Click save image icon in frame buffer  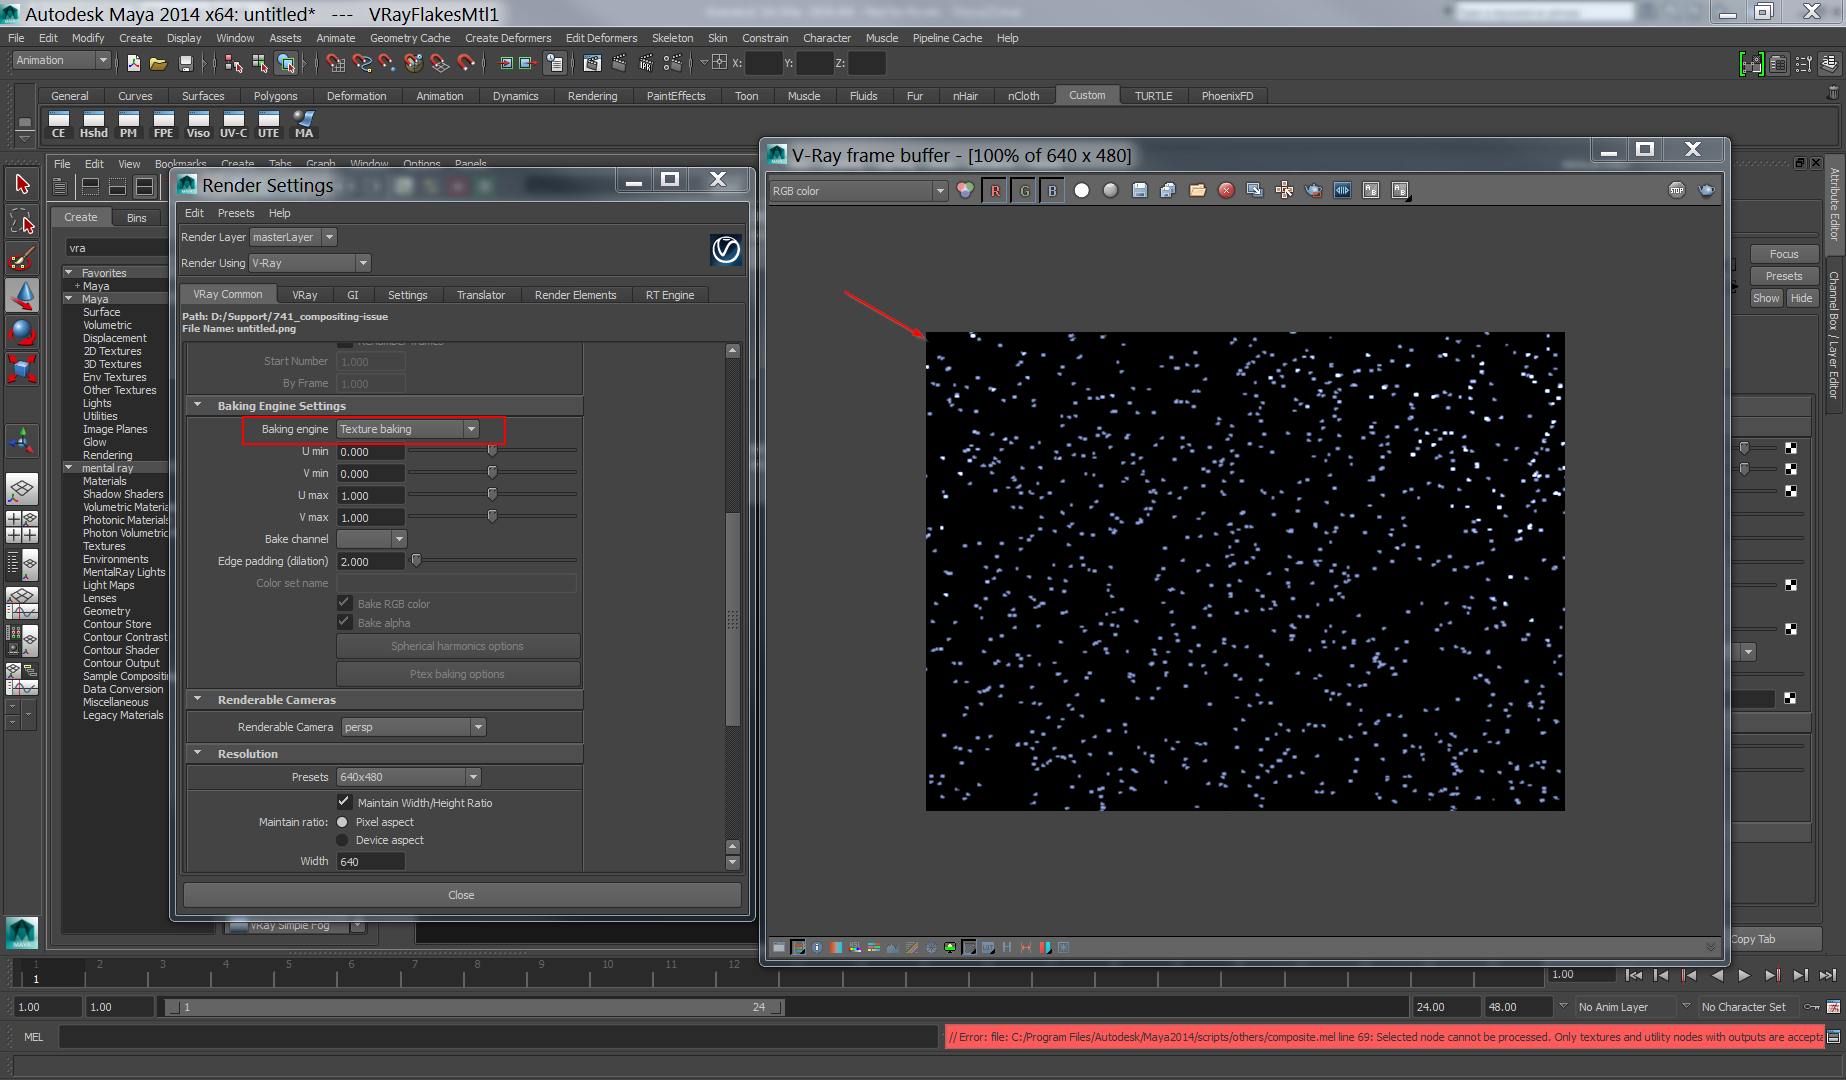point(1139,191)
